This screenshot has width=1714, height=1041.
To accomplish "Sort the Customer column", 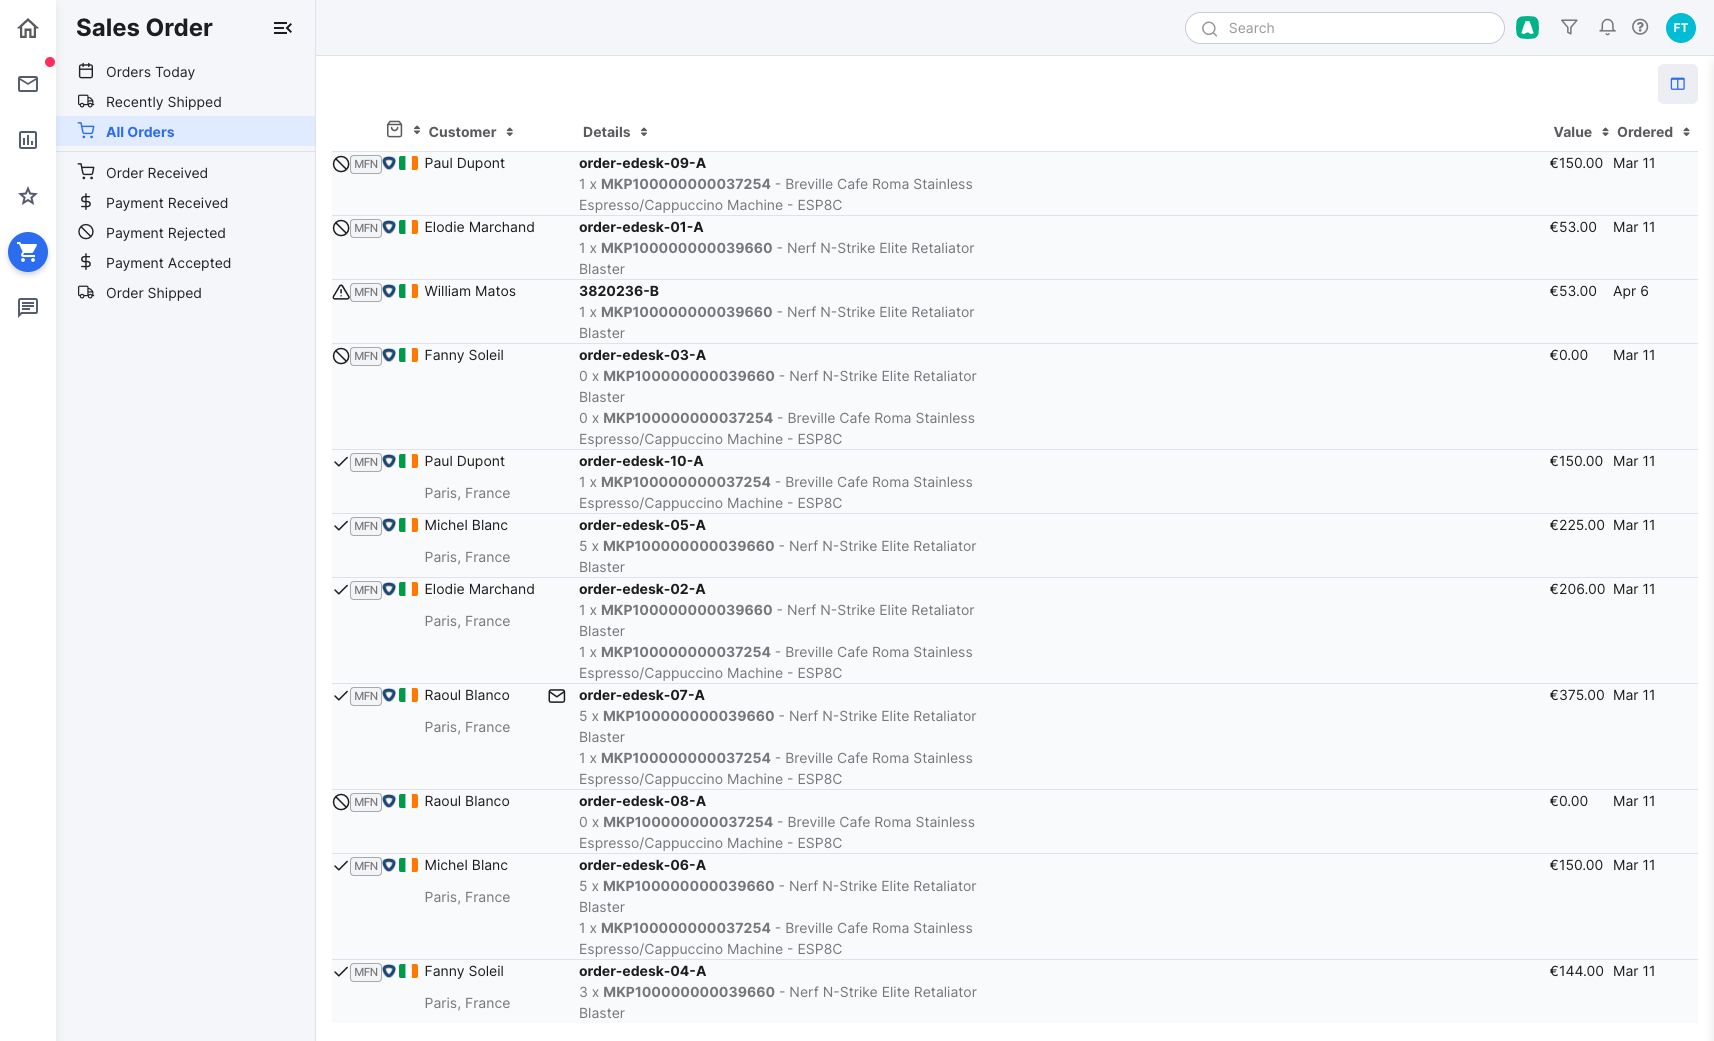I will 471,132.
